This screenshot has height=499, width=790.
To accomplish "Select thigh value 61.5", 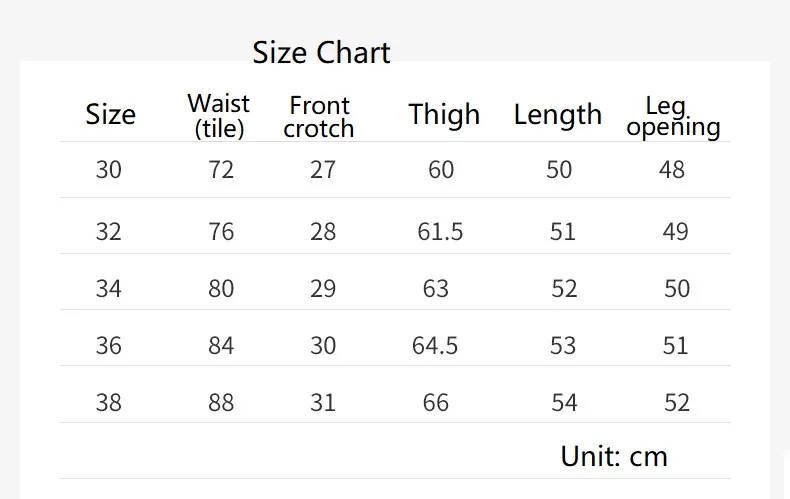I will click(x=440, y=232).
